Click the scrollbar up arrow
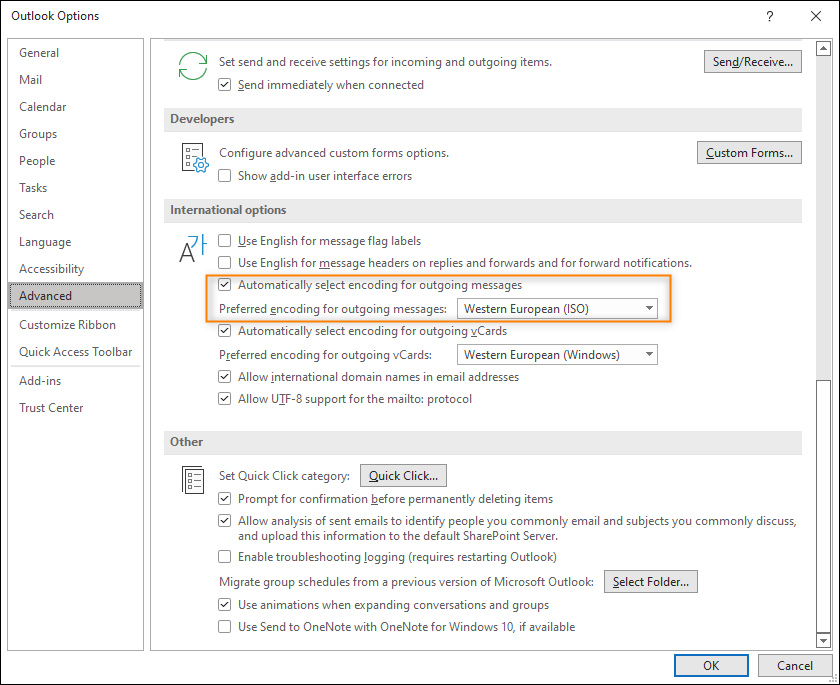Viewport: 840px width, 685px height. point(823,49)
